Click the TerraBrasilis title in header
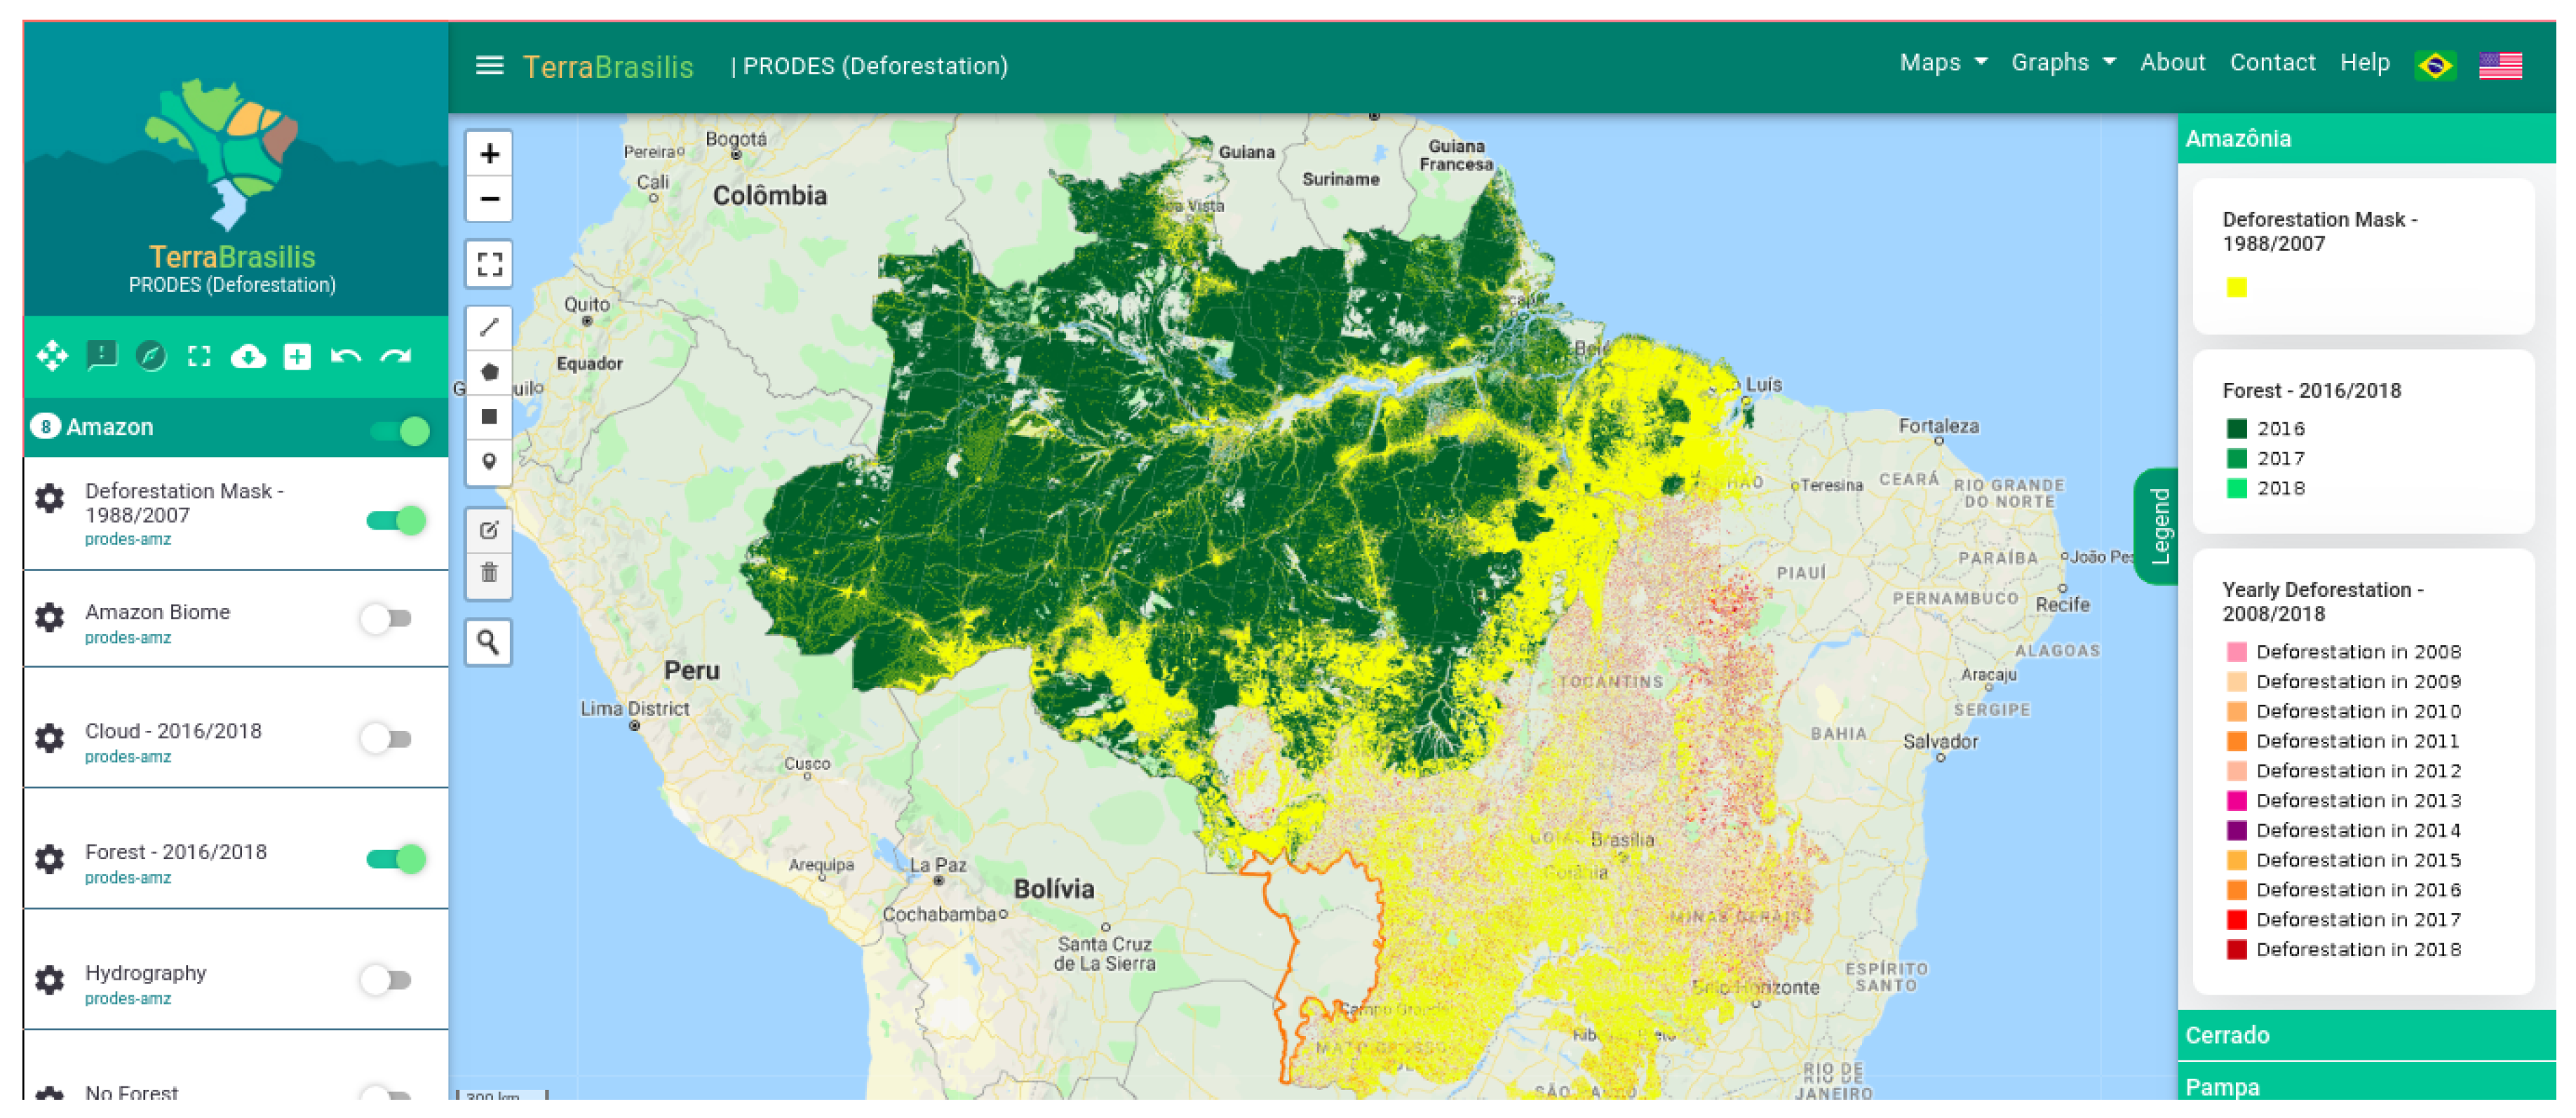Image resolution: width=2576 pixels, height=1118 pixels. click(608, 67)
